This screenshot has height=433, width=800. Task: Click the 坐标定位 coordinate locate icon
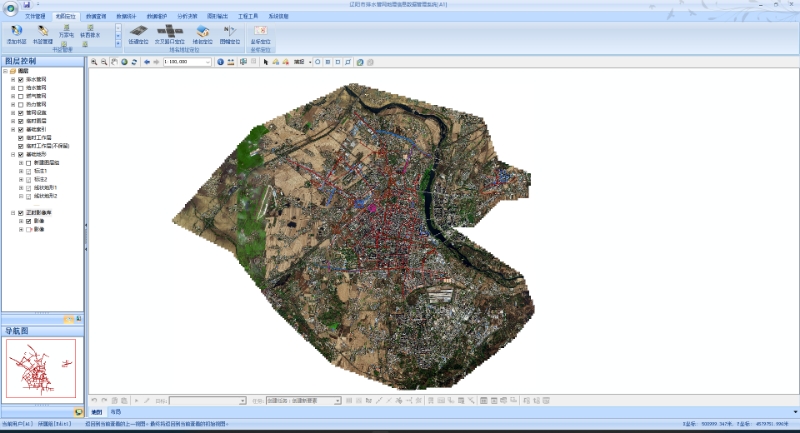click(260, 34)
